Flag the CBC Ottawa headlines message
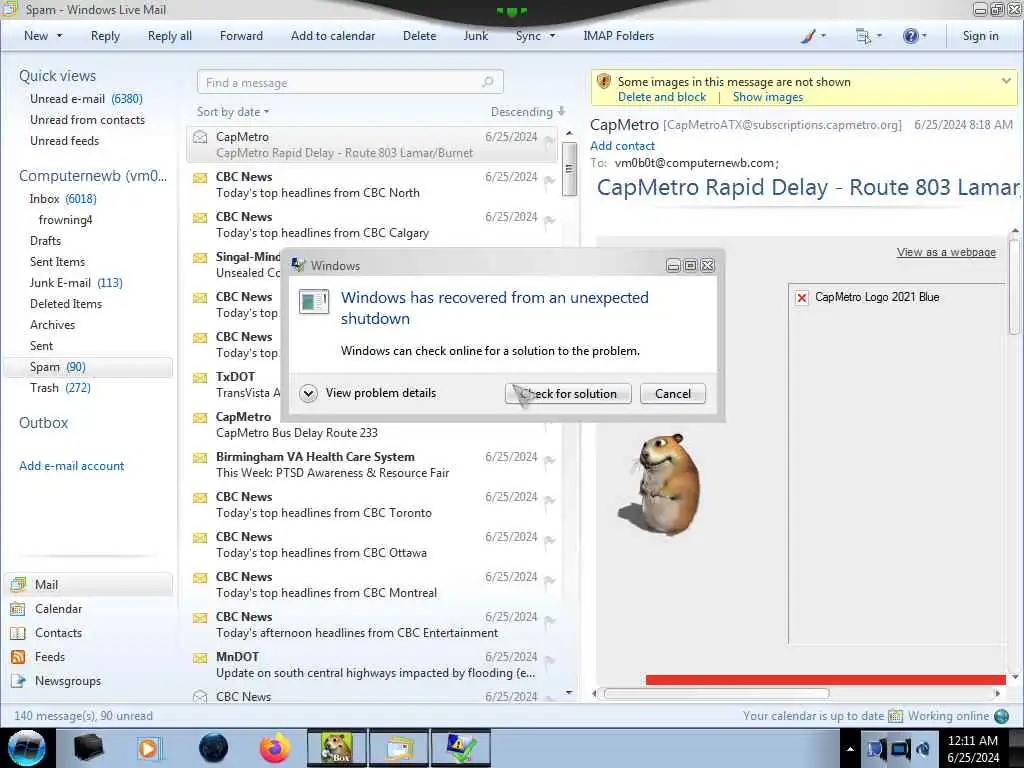Screen dimensions: 1024x768 point(549,540)
